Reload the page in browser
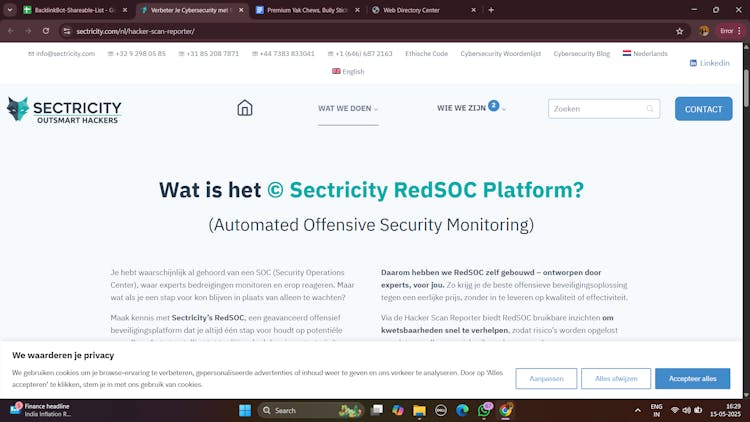The image size is (750, 422). tap(46, 31)
